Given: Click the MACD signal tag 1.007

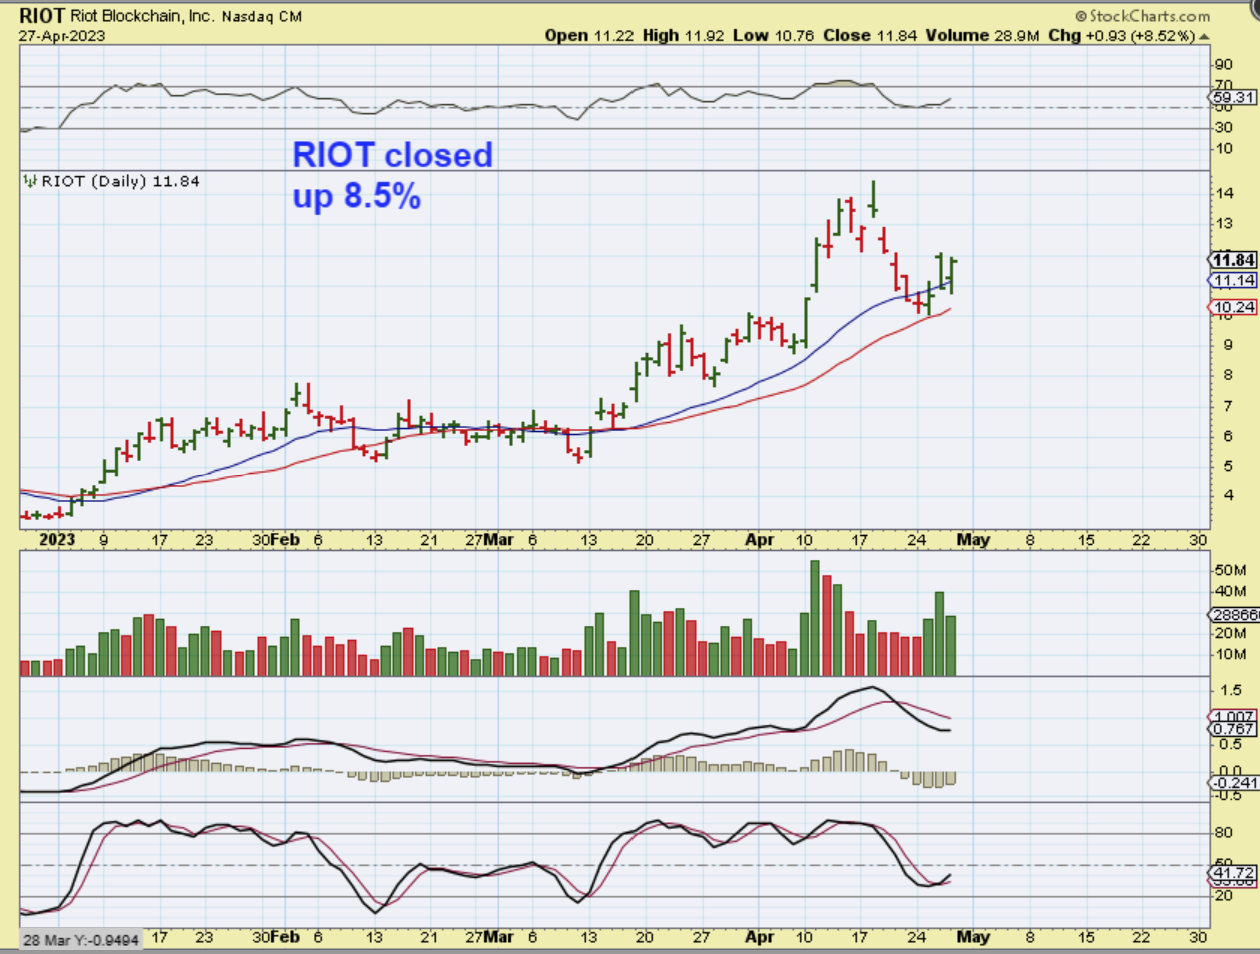Looking at the screenshot, I should pos(1234,717).
